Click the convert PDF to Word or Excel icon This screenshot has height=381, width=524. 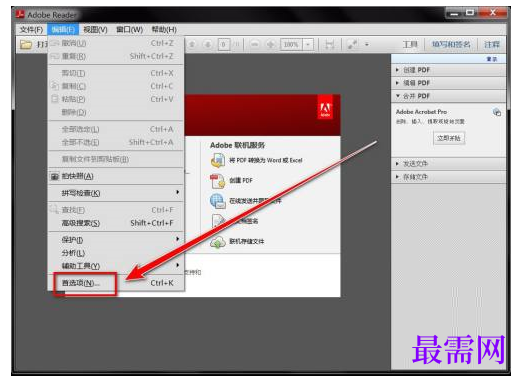pos(218,161)
